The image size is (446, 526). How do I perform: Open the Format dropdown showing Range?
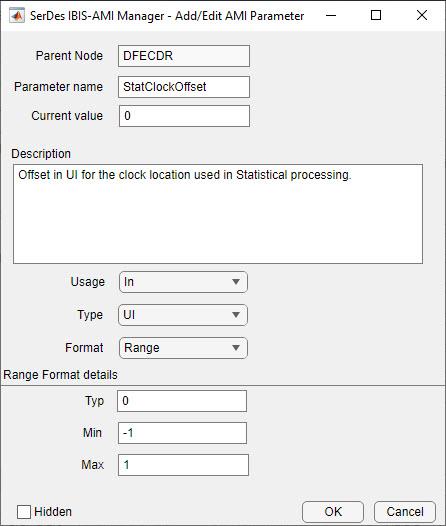[183, 348]
